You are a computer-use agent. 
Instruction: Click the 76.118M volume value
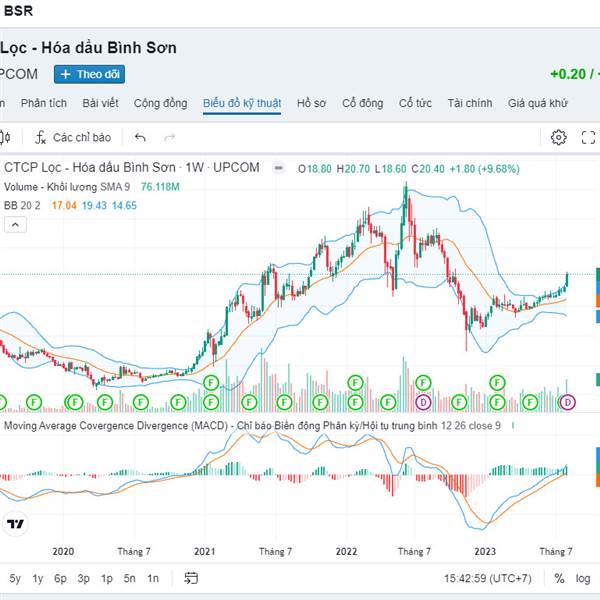tap(160, 187)
